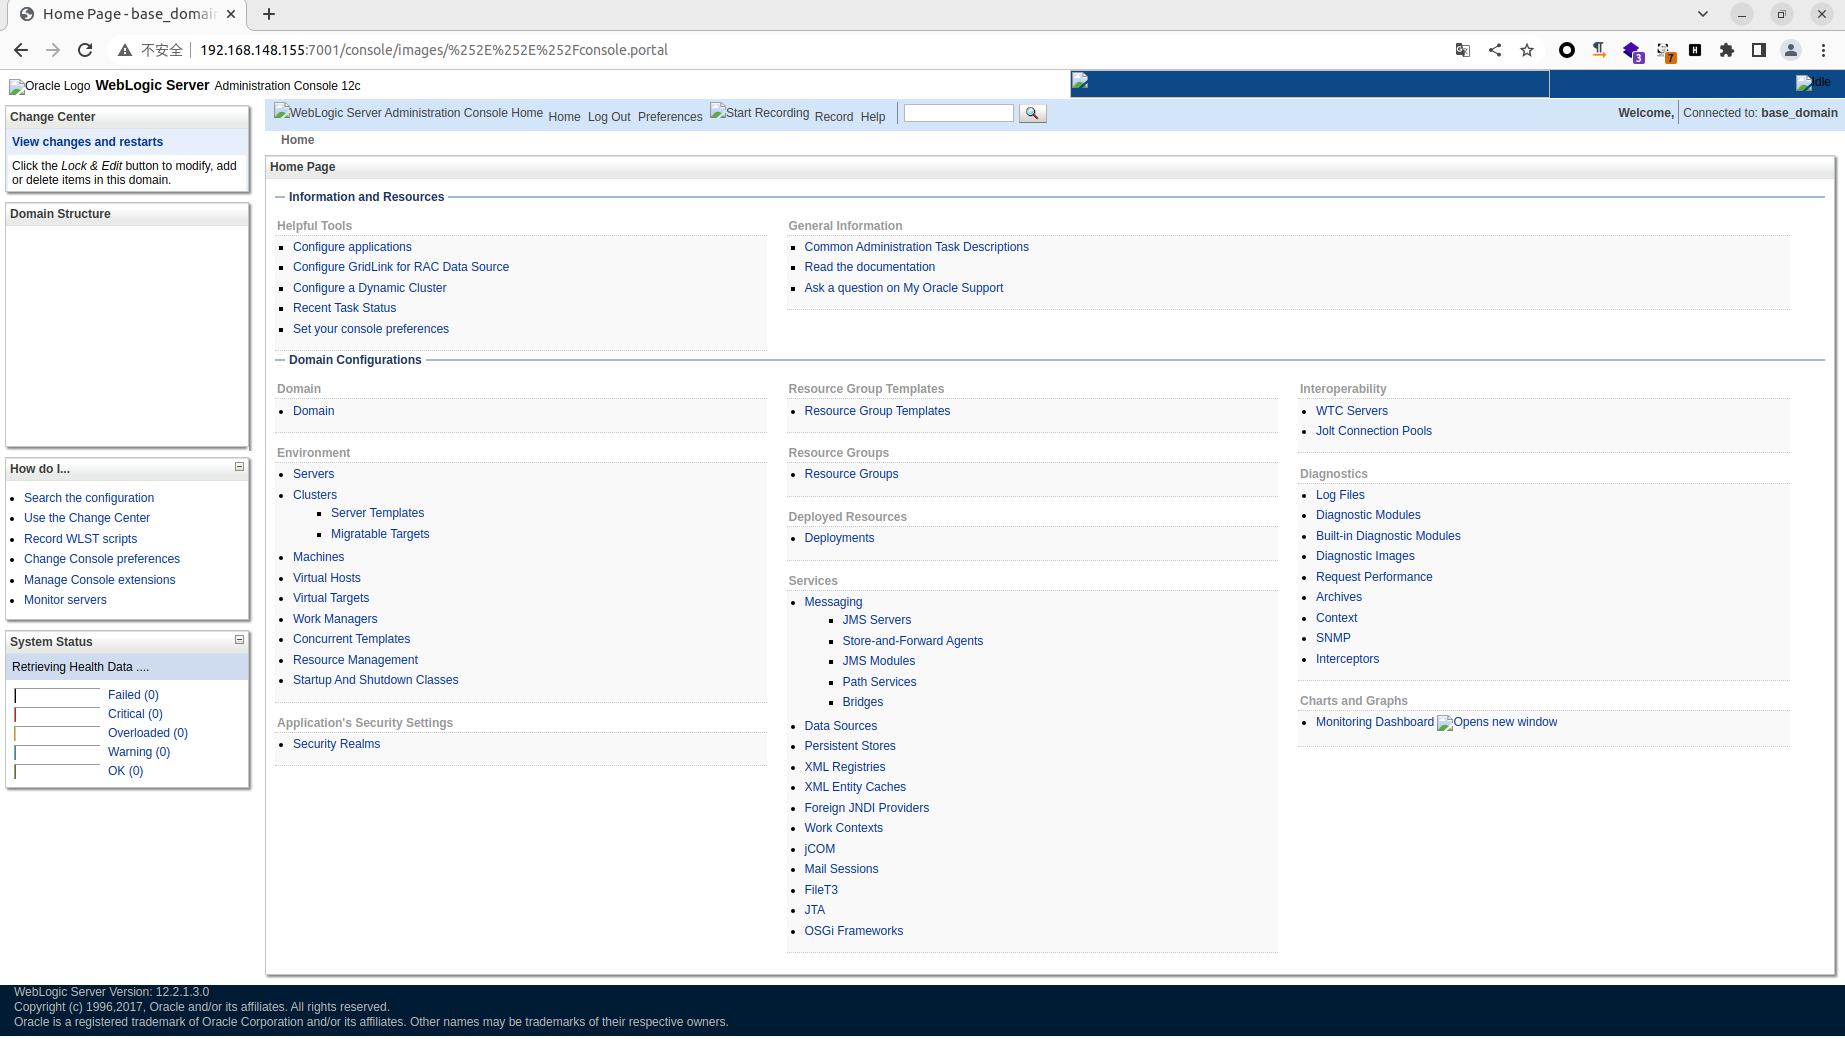1845x1039 pixels.
Task: Open Monitoring Dashboard link
Action: (x=1374, y=722)
